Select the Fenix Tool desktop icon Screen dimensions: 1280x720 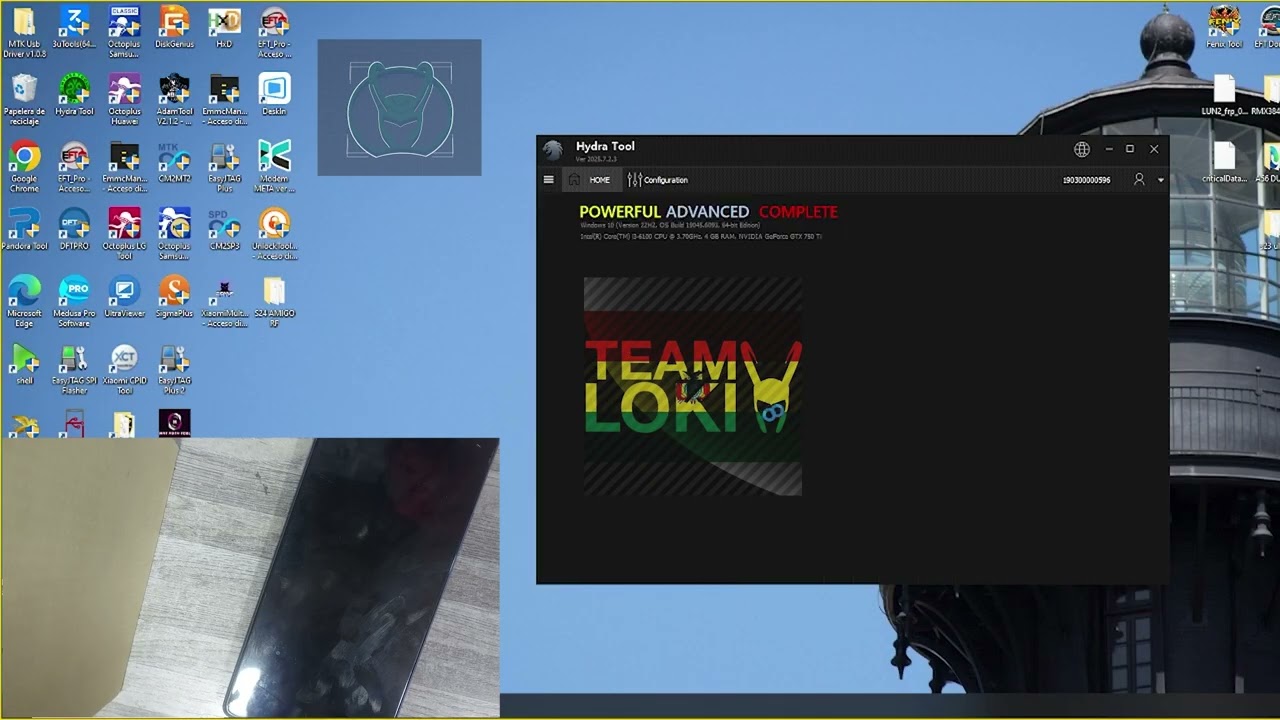click(1224, 28)
